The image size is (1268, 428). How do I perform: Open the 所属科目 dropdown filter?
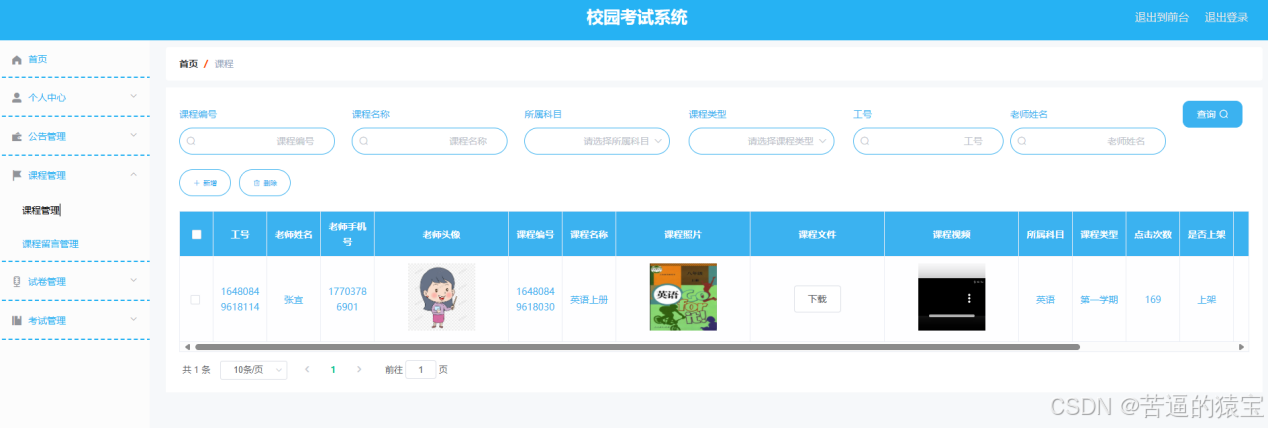(597, 142)
